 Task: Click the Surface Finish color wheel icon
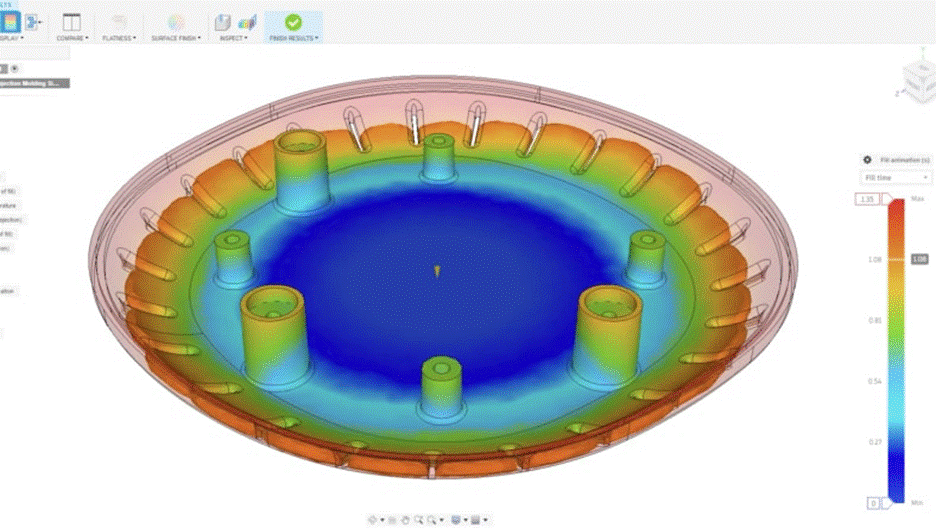click(176, 23)
